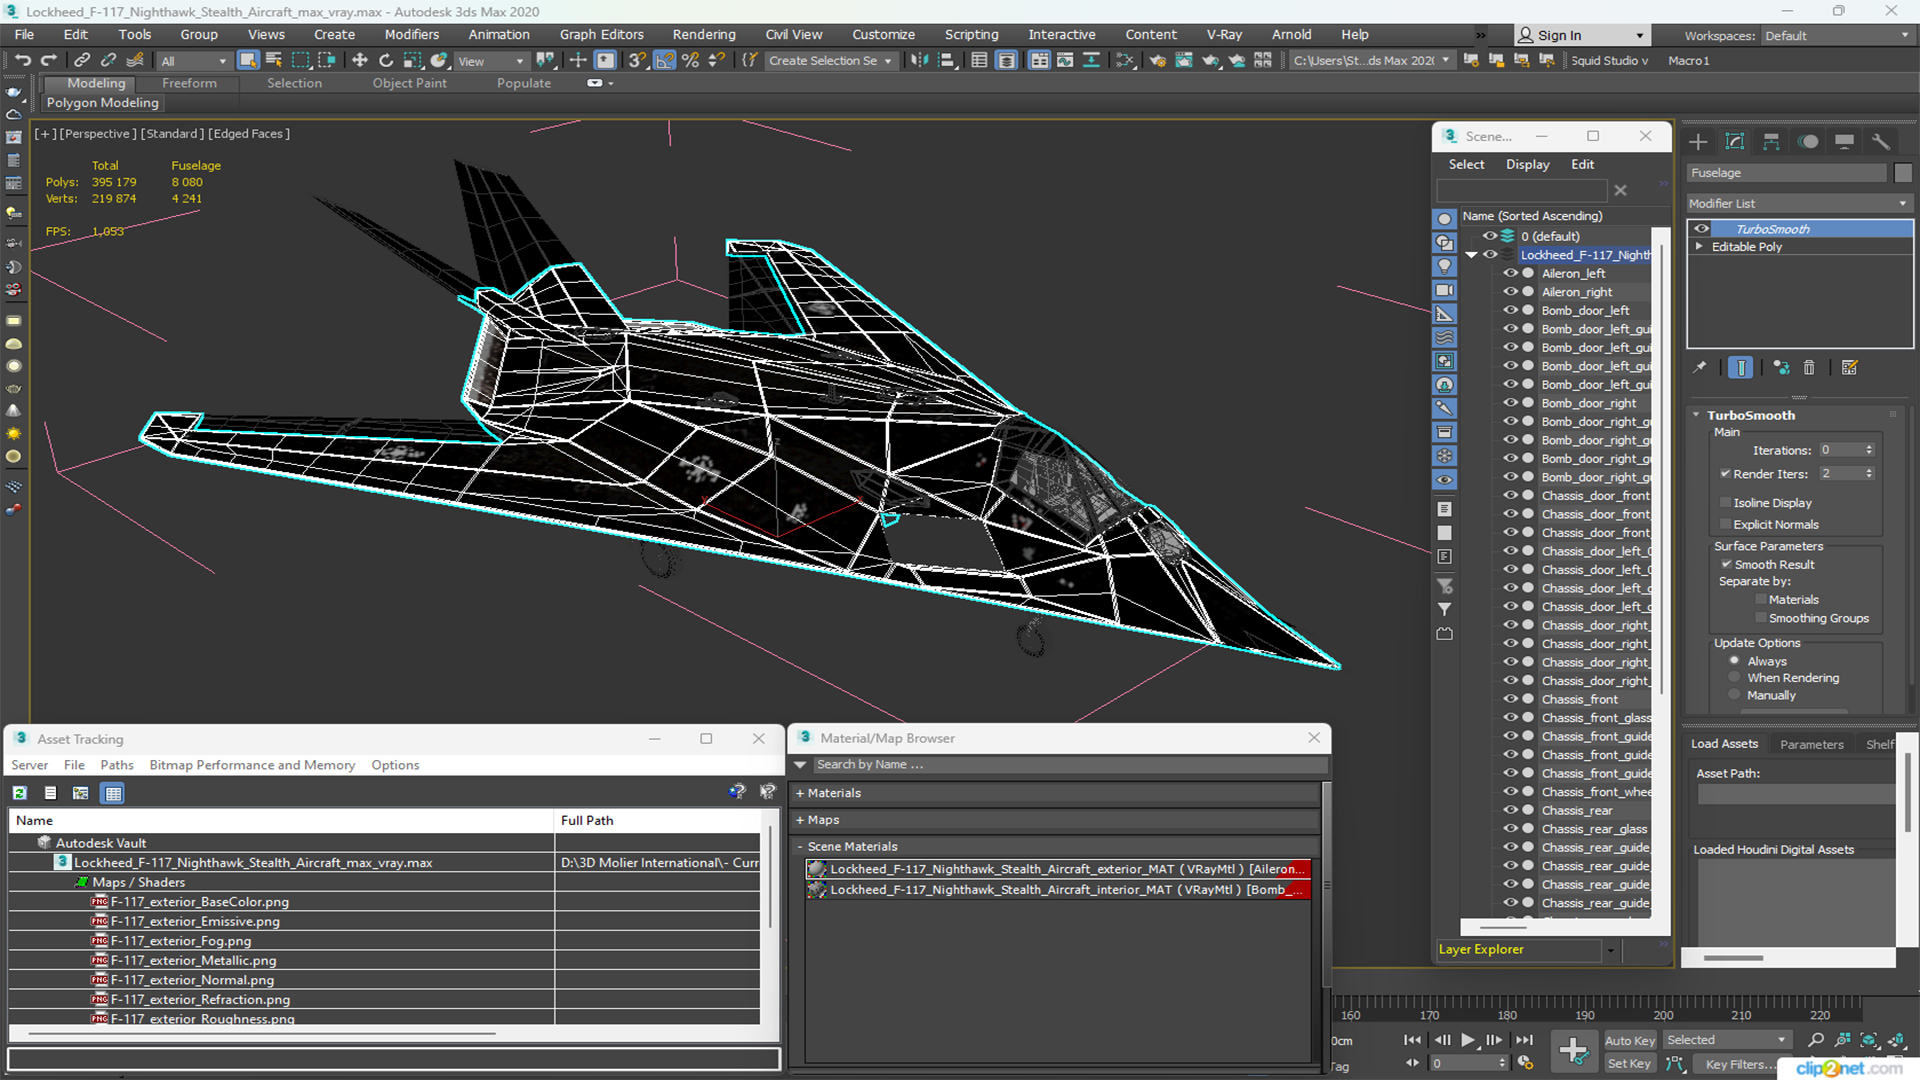Open the Utilities wrench panel icon
This screenshot has width=1920, height=1080.
point(1881,142)
